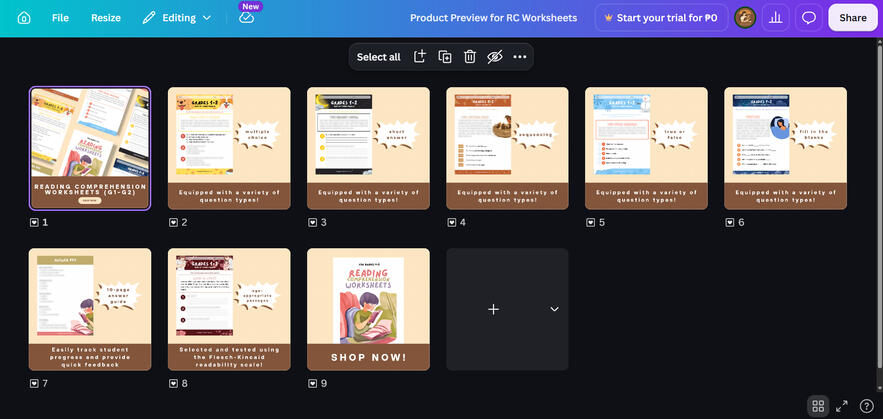Click the Share button
This screenshot has height=419, width=883.
pyautogui.click(x=853, y=18)
